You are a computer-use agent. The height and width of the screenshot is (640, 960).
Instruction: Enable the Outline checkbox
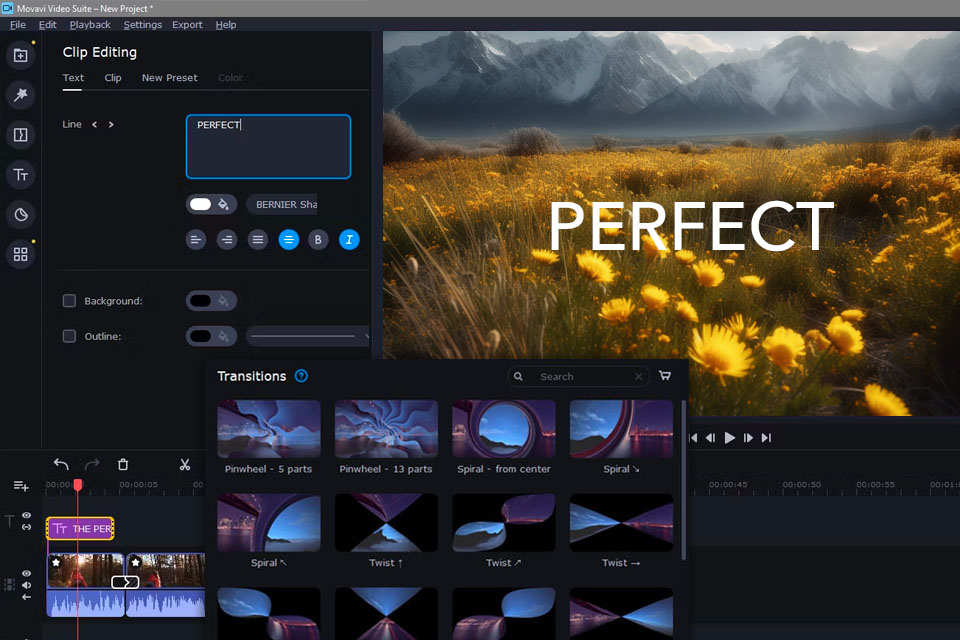[69, 336]
